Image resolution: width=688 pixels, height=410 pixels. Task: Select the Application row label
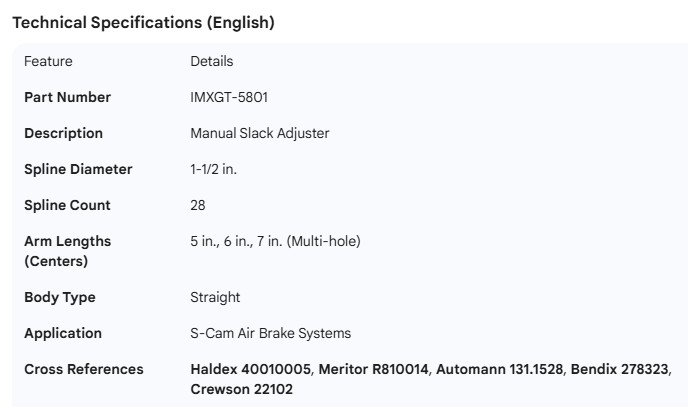click(x=63, y=333)
